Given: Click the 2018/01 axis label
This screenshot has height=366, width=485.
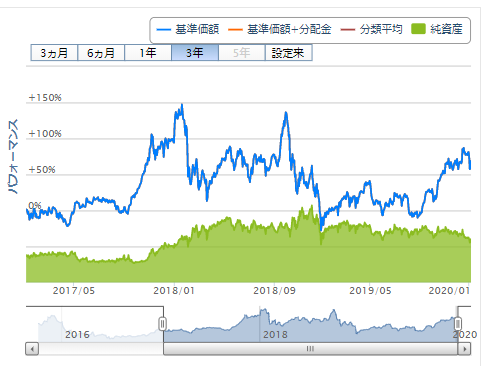Looking at the screenshot, I should (174, 291).
